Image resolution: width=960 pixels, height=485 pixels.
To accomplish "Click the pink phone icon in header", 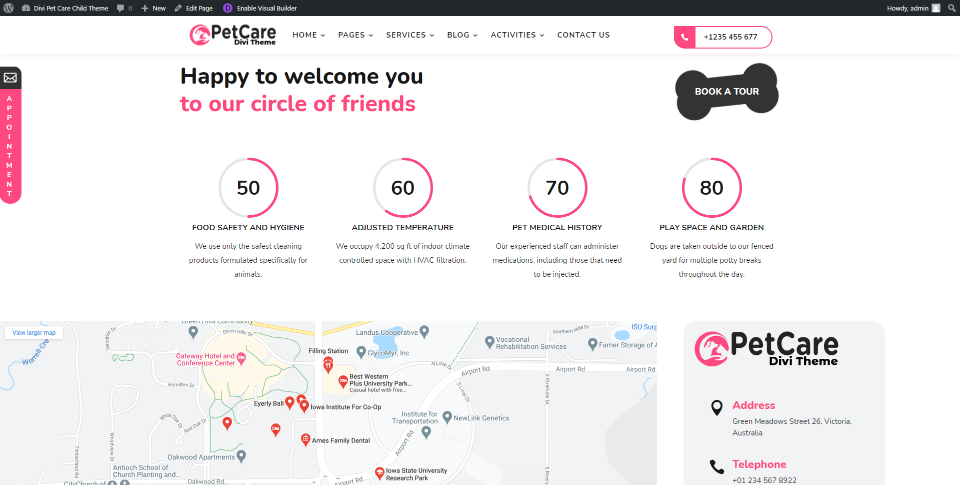I will [685, 37].
